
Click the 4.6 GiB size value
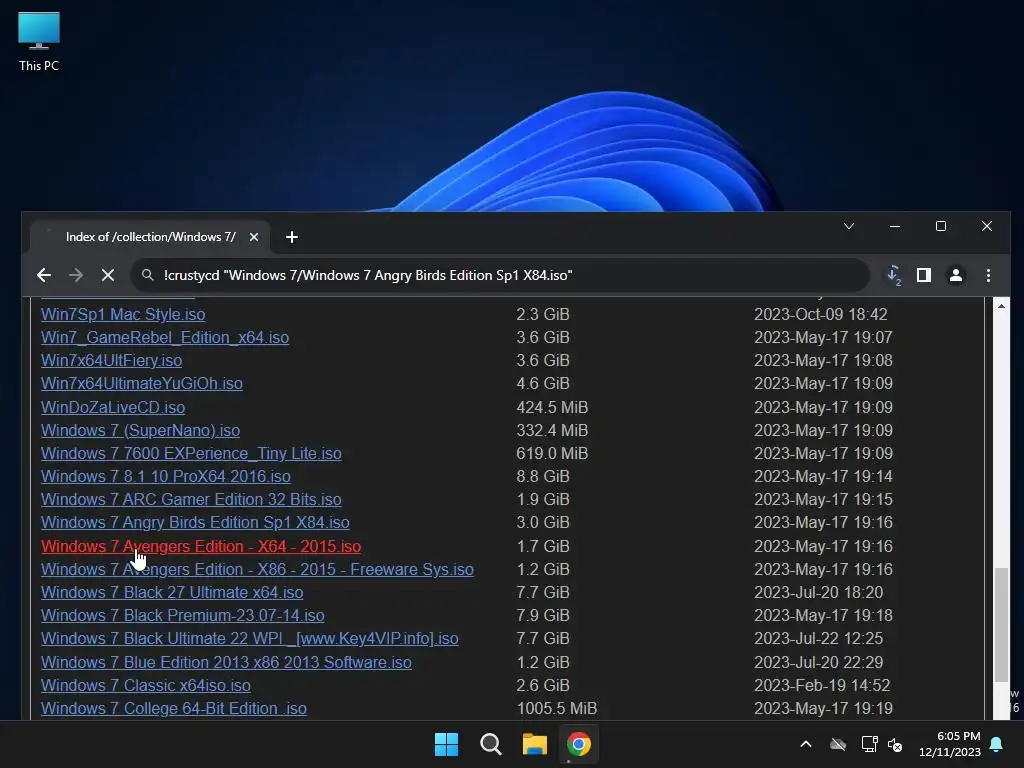543,383
